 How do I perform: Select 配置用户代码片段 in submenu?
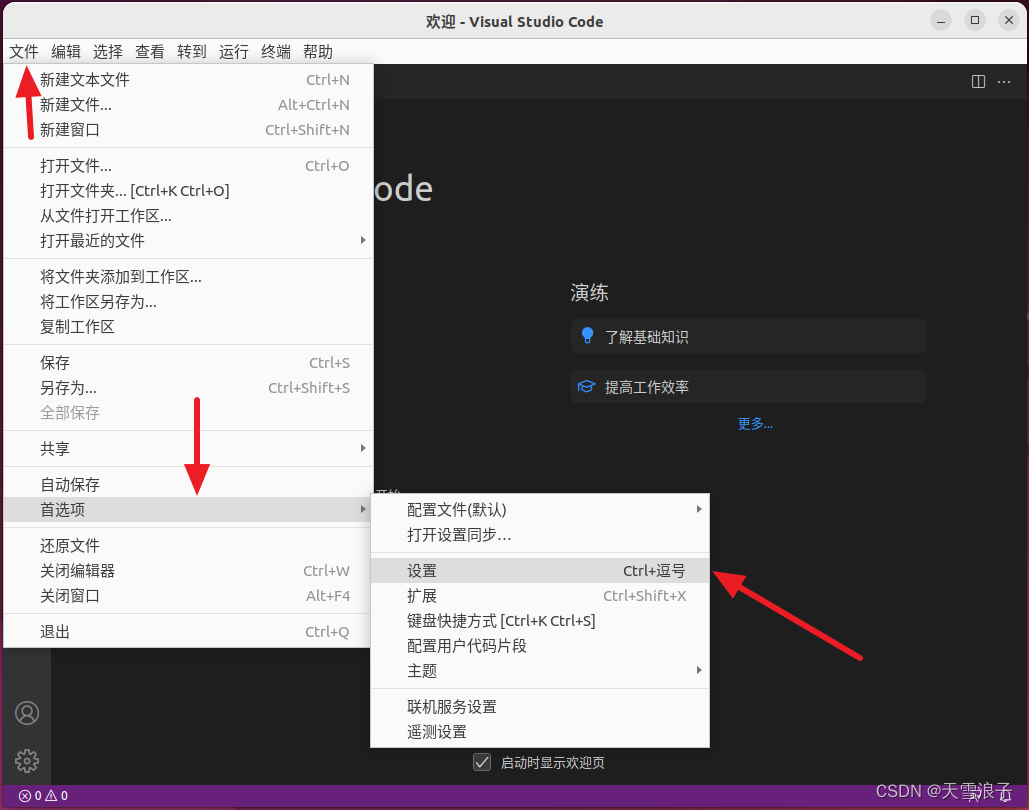540,645
